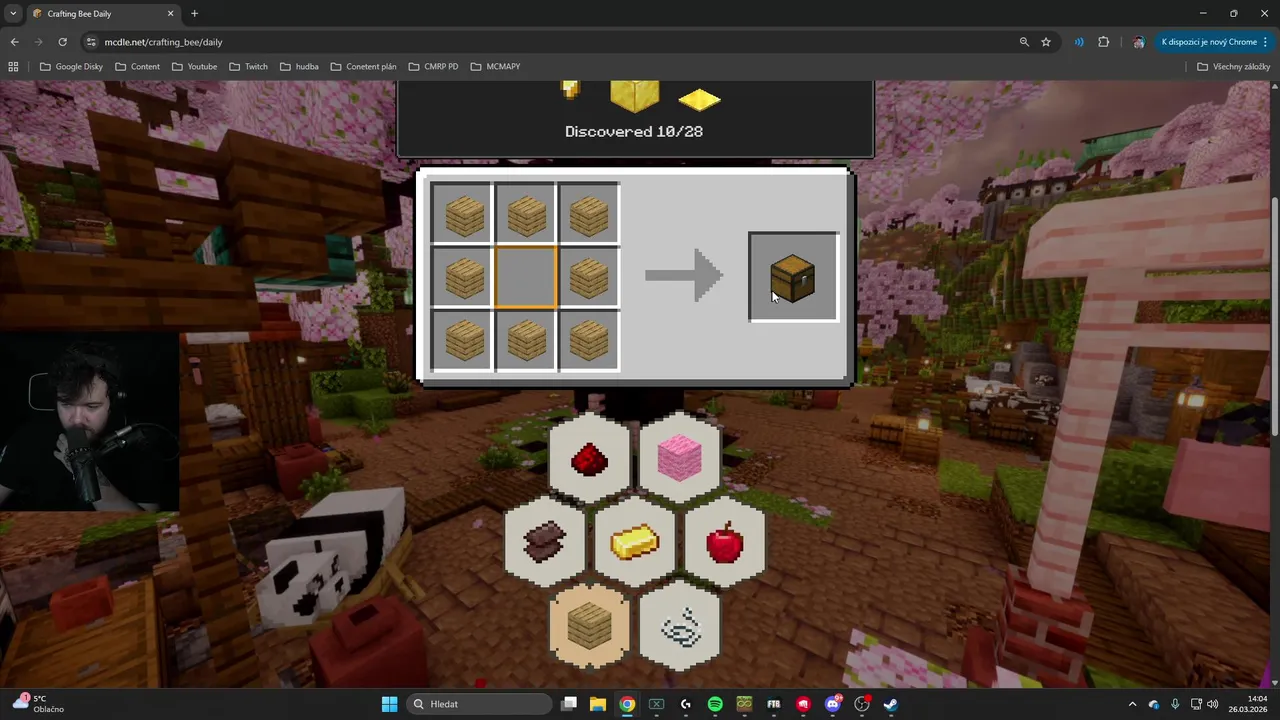Select the red apple ingredient hexagon
This screenshot has height=720, width=1280.
725,542
